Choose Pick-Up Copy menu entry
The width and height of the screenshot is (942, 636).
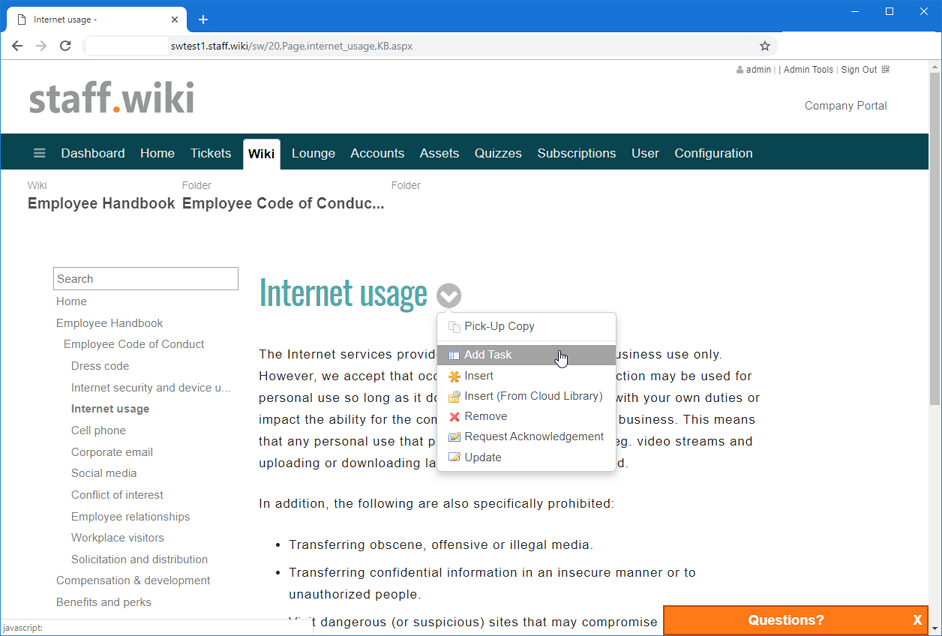[x=526, y=327]
